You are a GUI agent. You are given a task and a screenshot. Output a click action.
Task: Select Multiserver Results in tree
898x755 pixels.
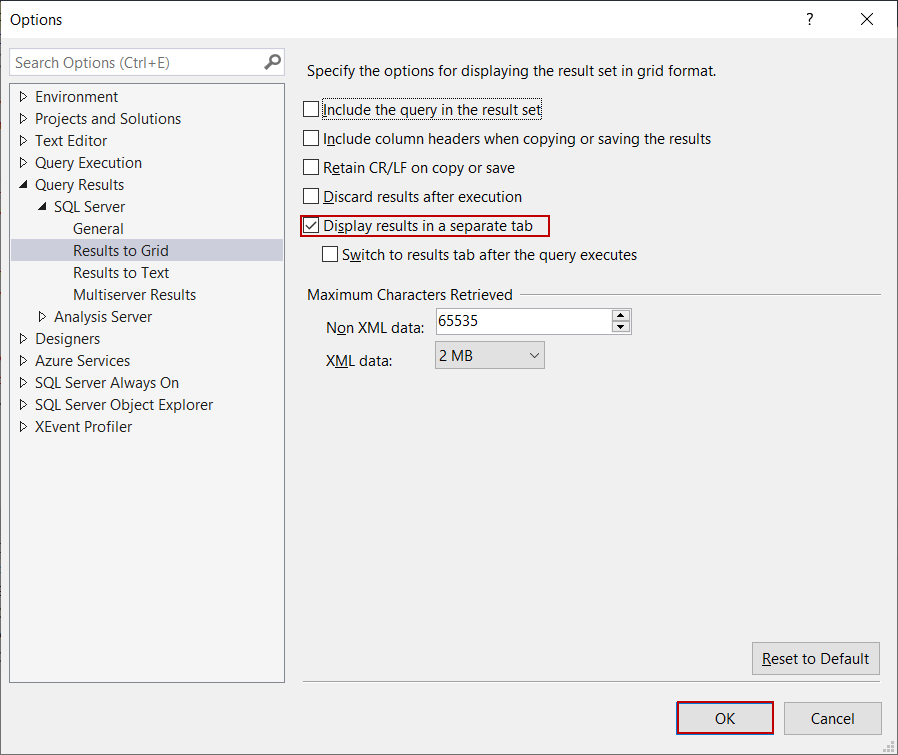(x=134, y=295)
